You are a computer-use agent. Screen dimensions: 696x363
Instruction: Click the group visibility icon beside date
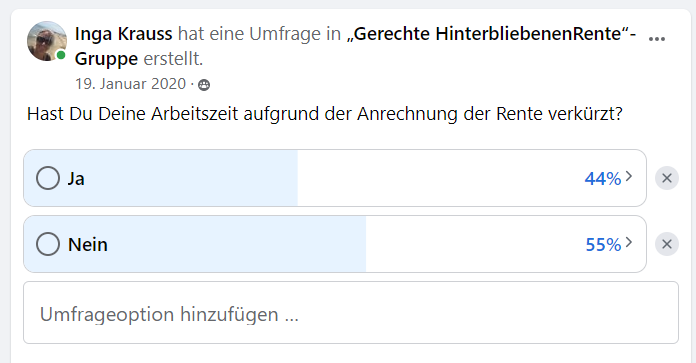tap(204, 85)
